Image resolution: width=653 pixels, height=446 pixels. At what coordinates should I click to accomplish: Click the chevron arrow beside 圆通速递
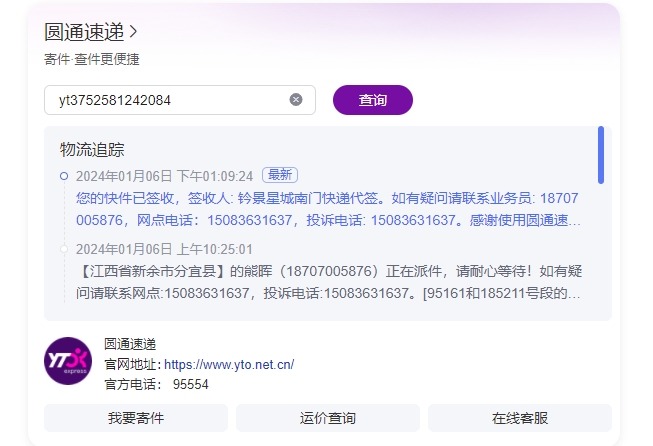(133, 32)
